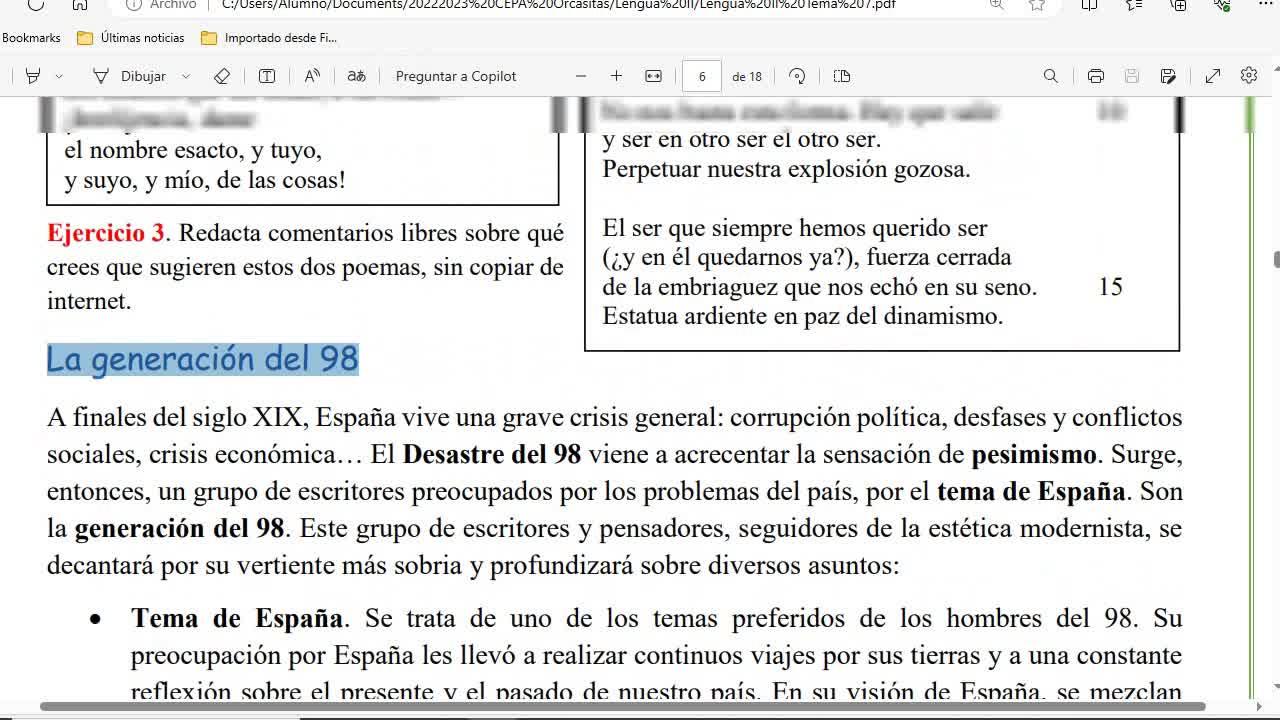Click Preguntar a Copilot
The image size is (1280, 720).
click(x=456, y=76)
